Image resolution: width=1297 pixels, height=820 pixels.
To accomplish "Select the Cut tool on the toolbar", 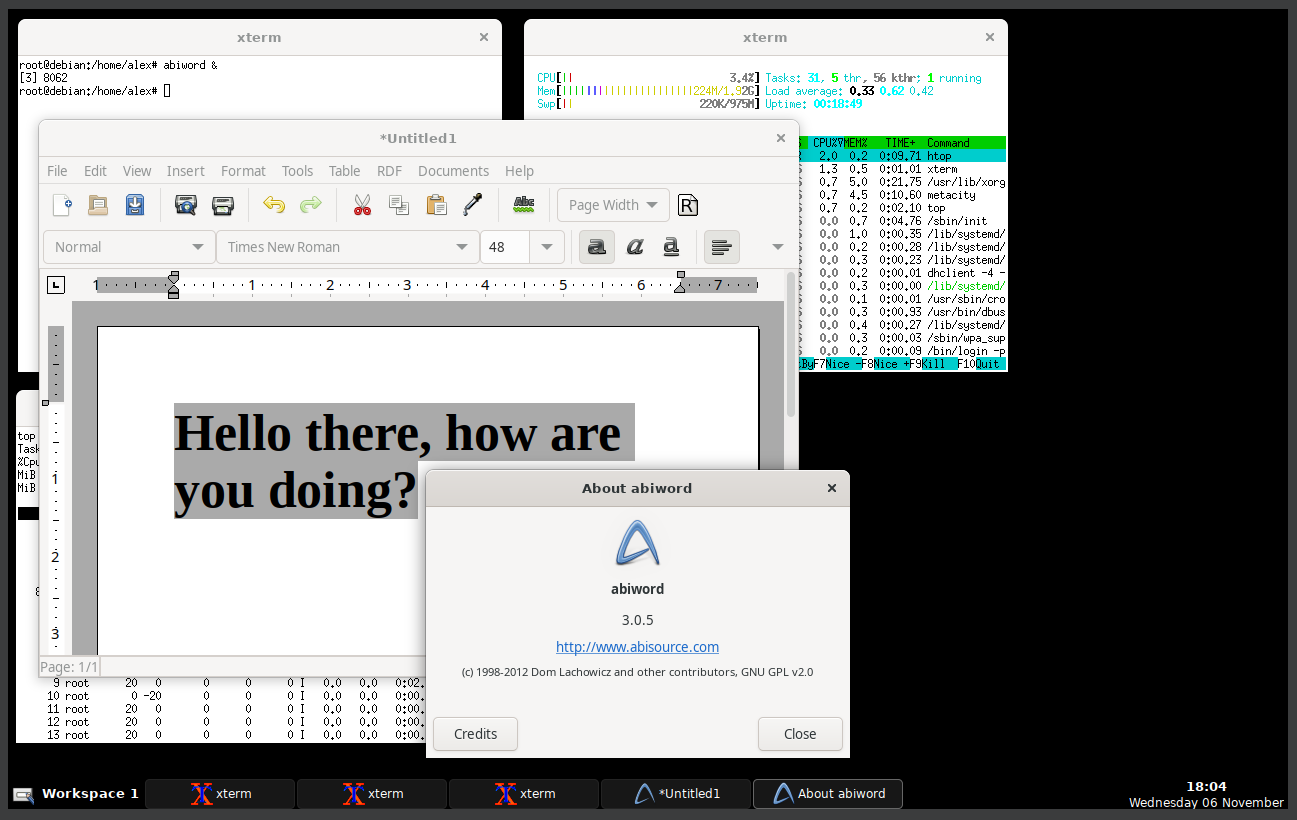I will [362, 205].
